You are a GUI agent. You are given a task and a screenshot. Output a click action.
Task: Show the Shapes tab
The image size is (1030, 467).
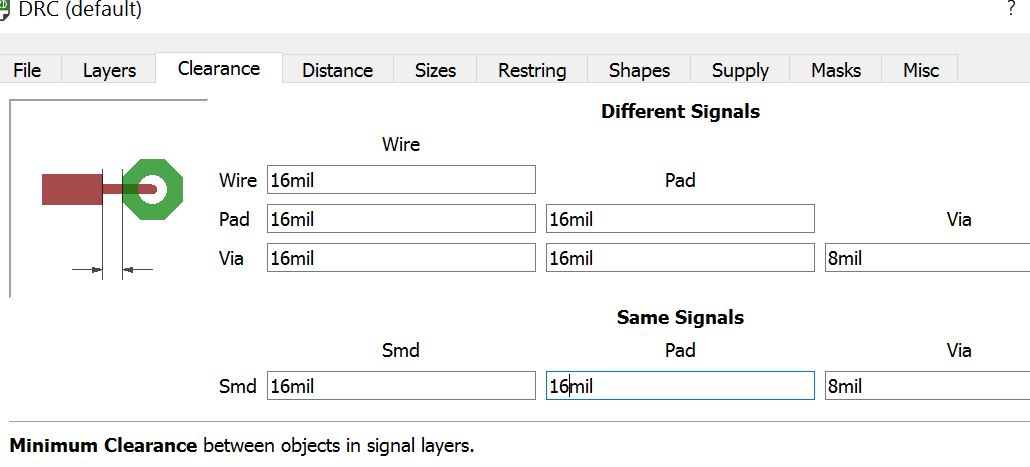pos(639,70)
